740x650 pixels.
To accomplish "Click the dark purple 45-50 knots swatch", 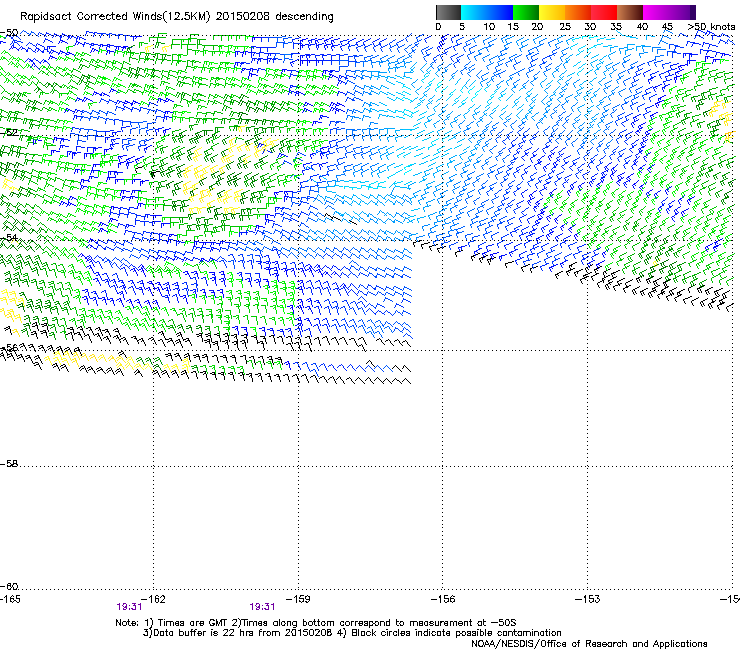I will coord(682,12).
